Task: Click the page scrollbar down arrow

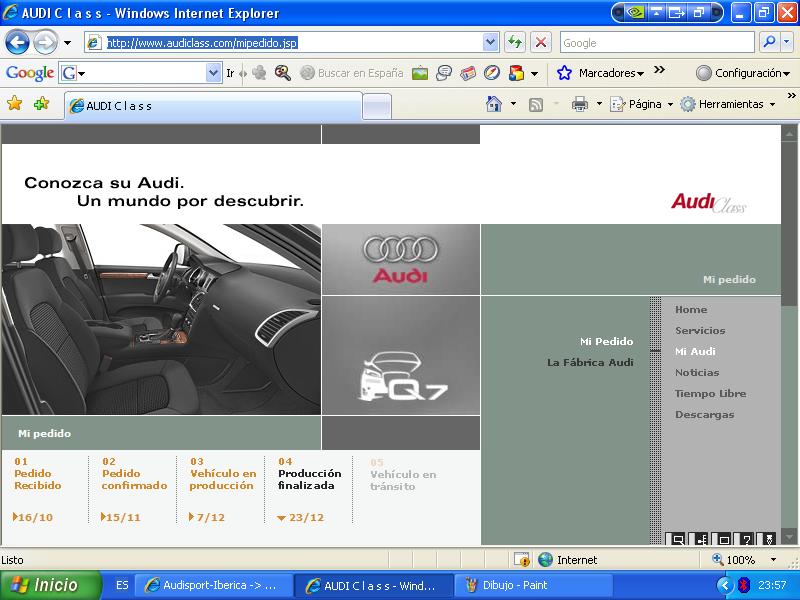Action: (x=789, y=537)
